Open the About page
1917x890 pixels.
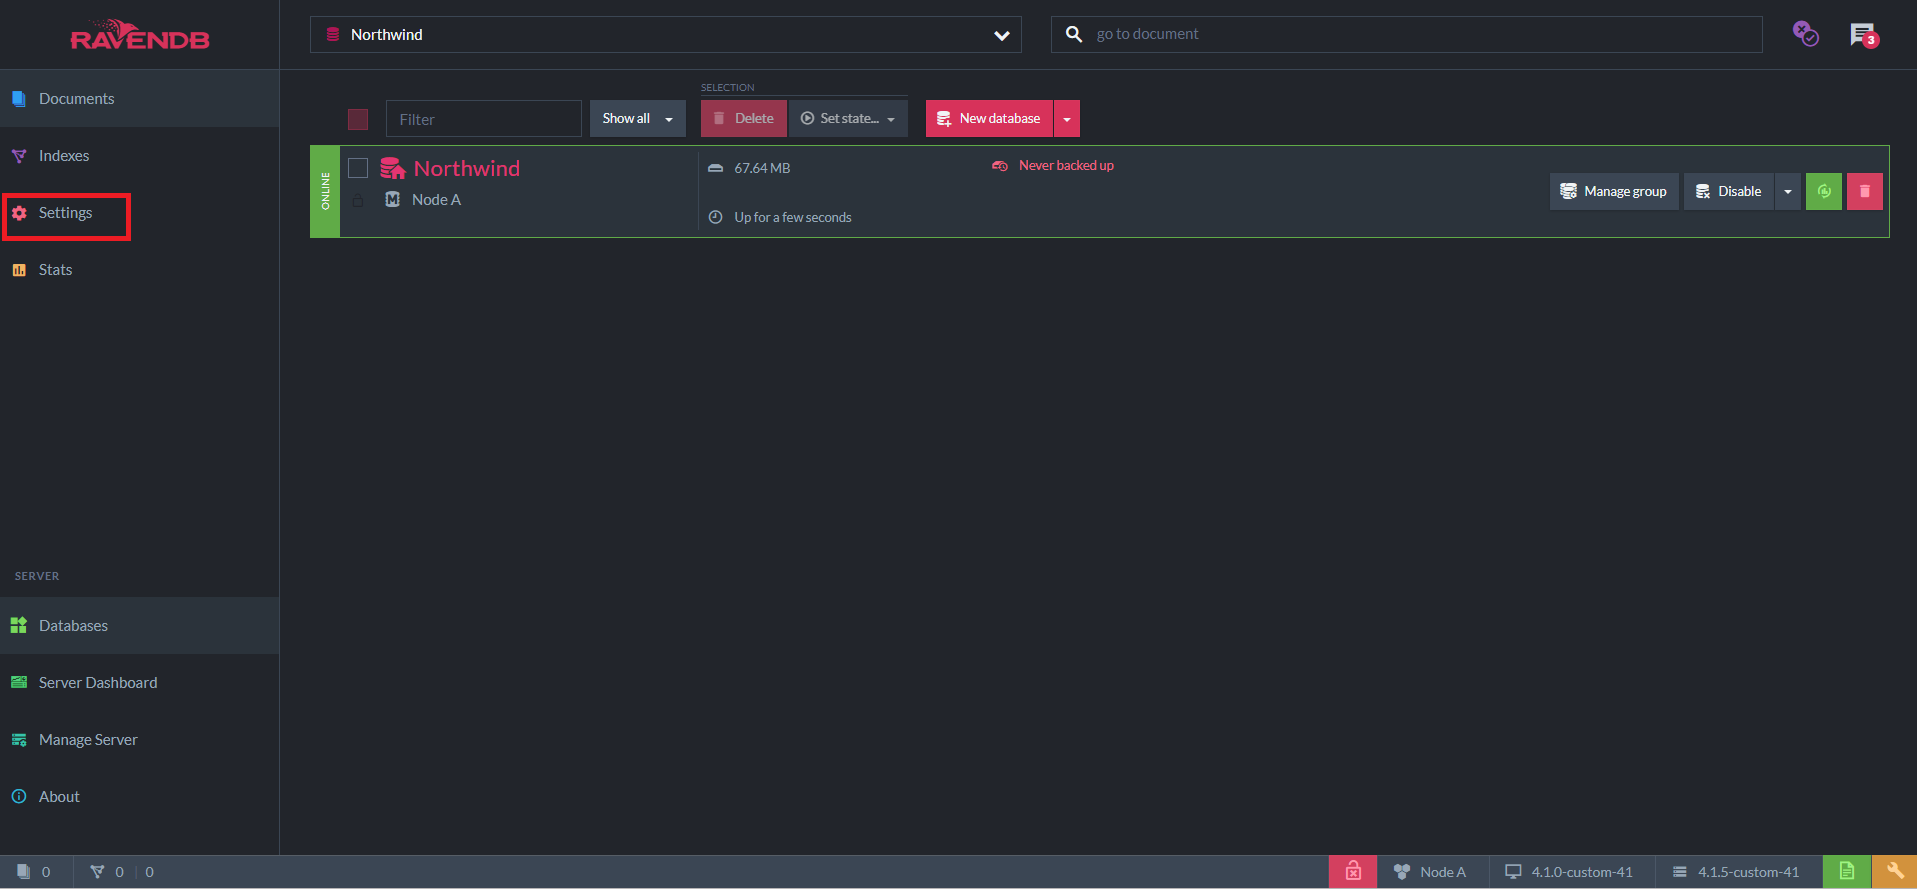click(139, 796)
